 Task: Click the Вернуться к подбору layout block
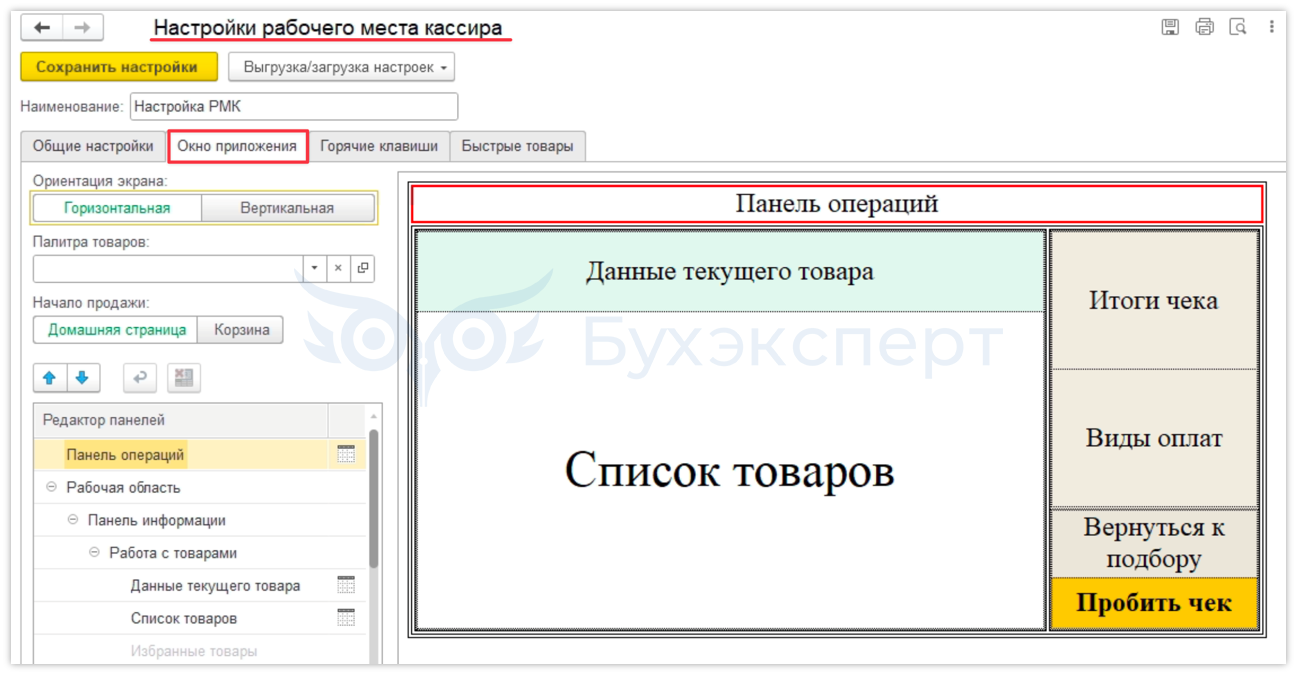click(x=1154, y=543)
